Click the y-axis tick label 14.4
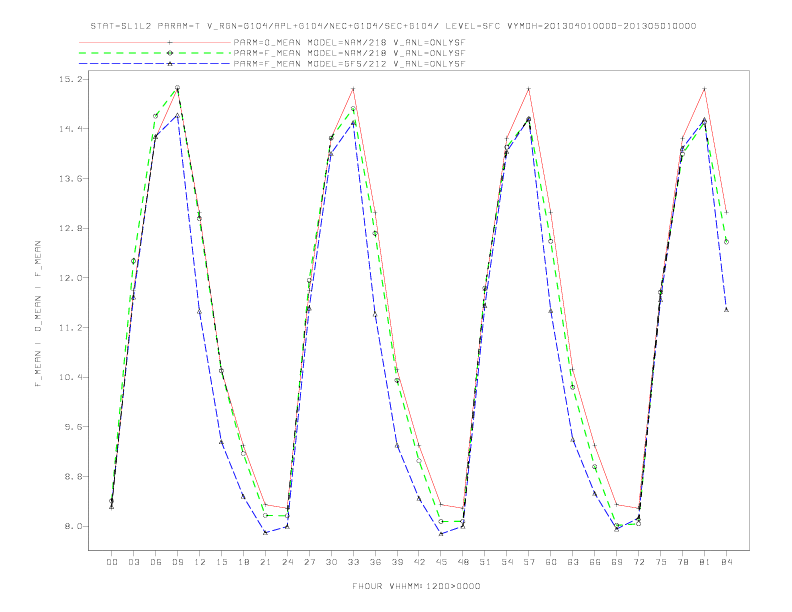792x612 pixels. pos(69,129)
